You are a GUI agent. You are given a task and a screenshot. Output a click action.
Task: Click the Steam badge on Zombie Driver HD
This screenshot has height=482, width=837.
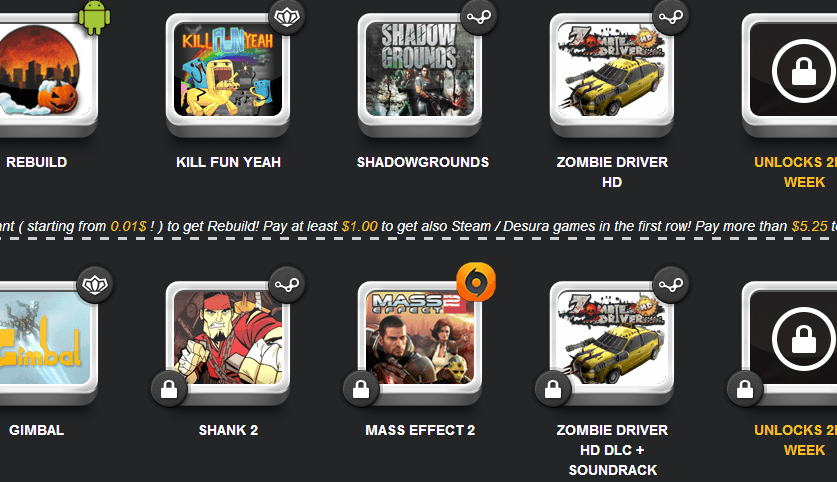pyautogui.click(x=672, y=17)
